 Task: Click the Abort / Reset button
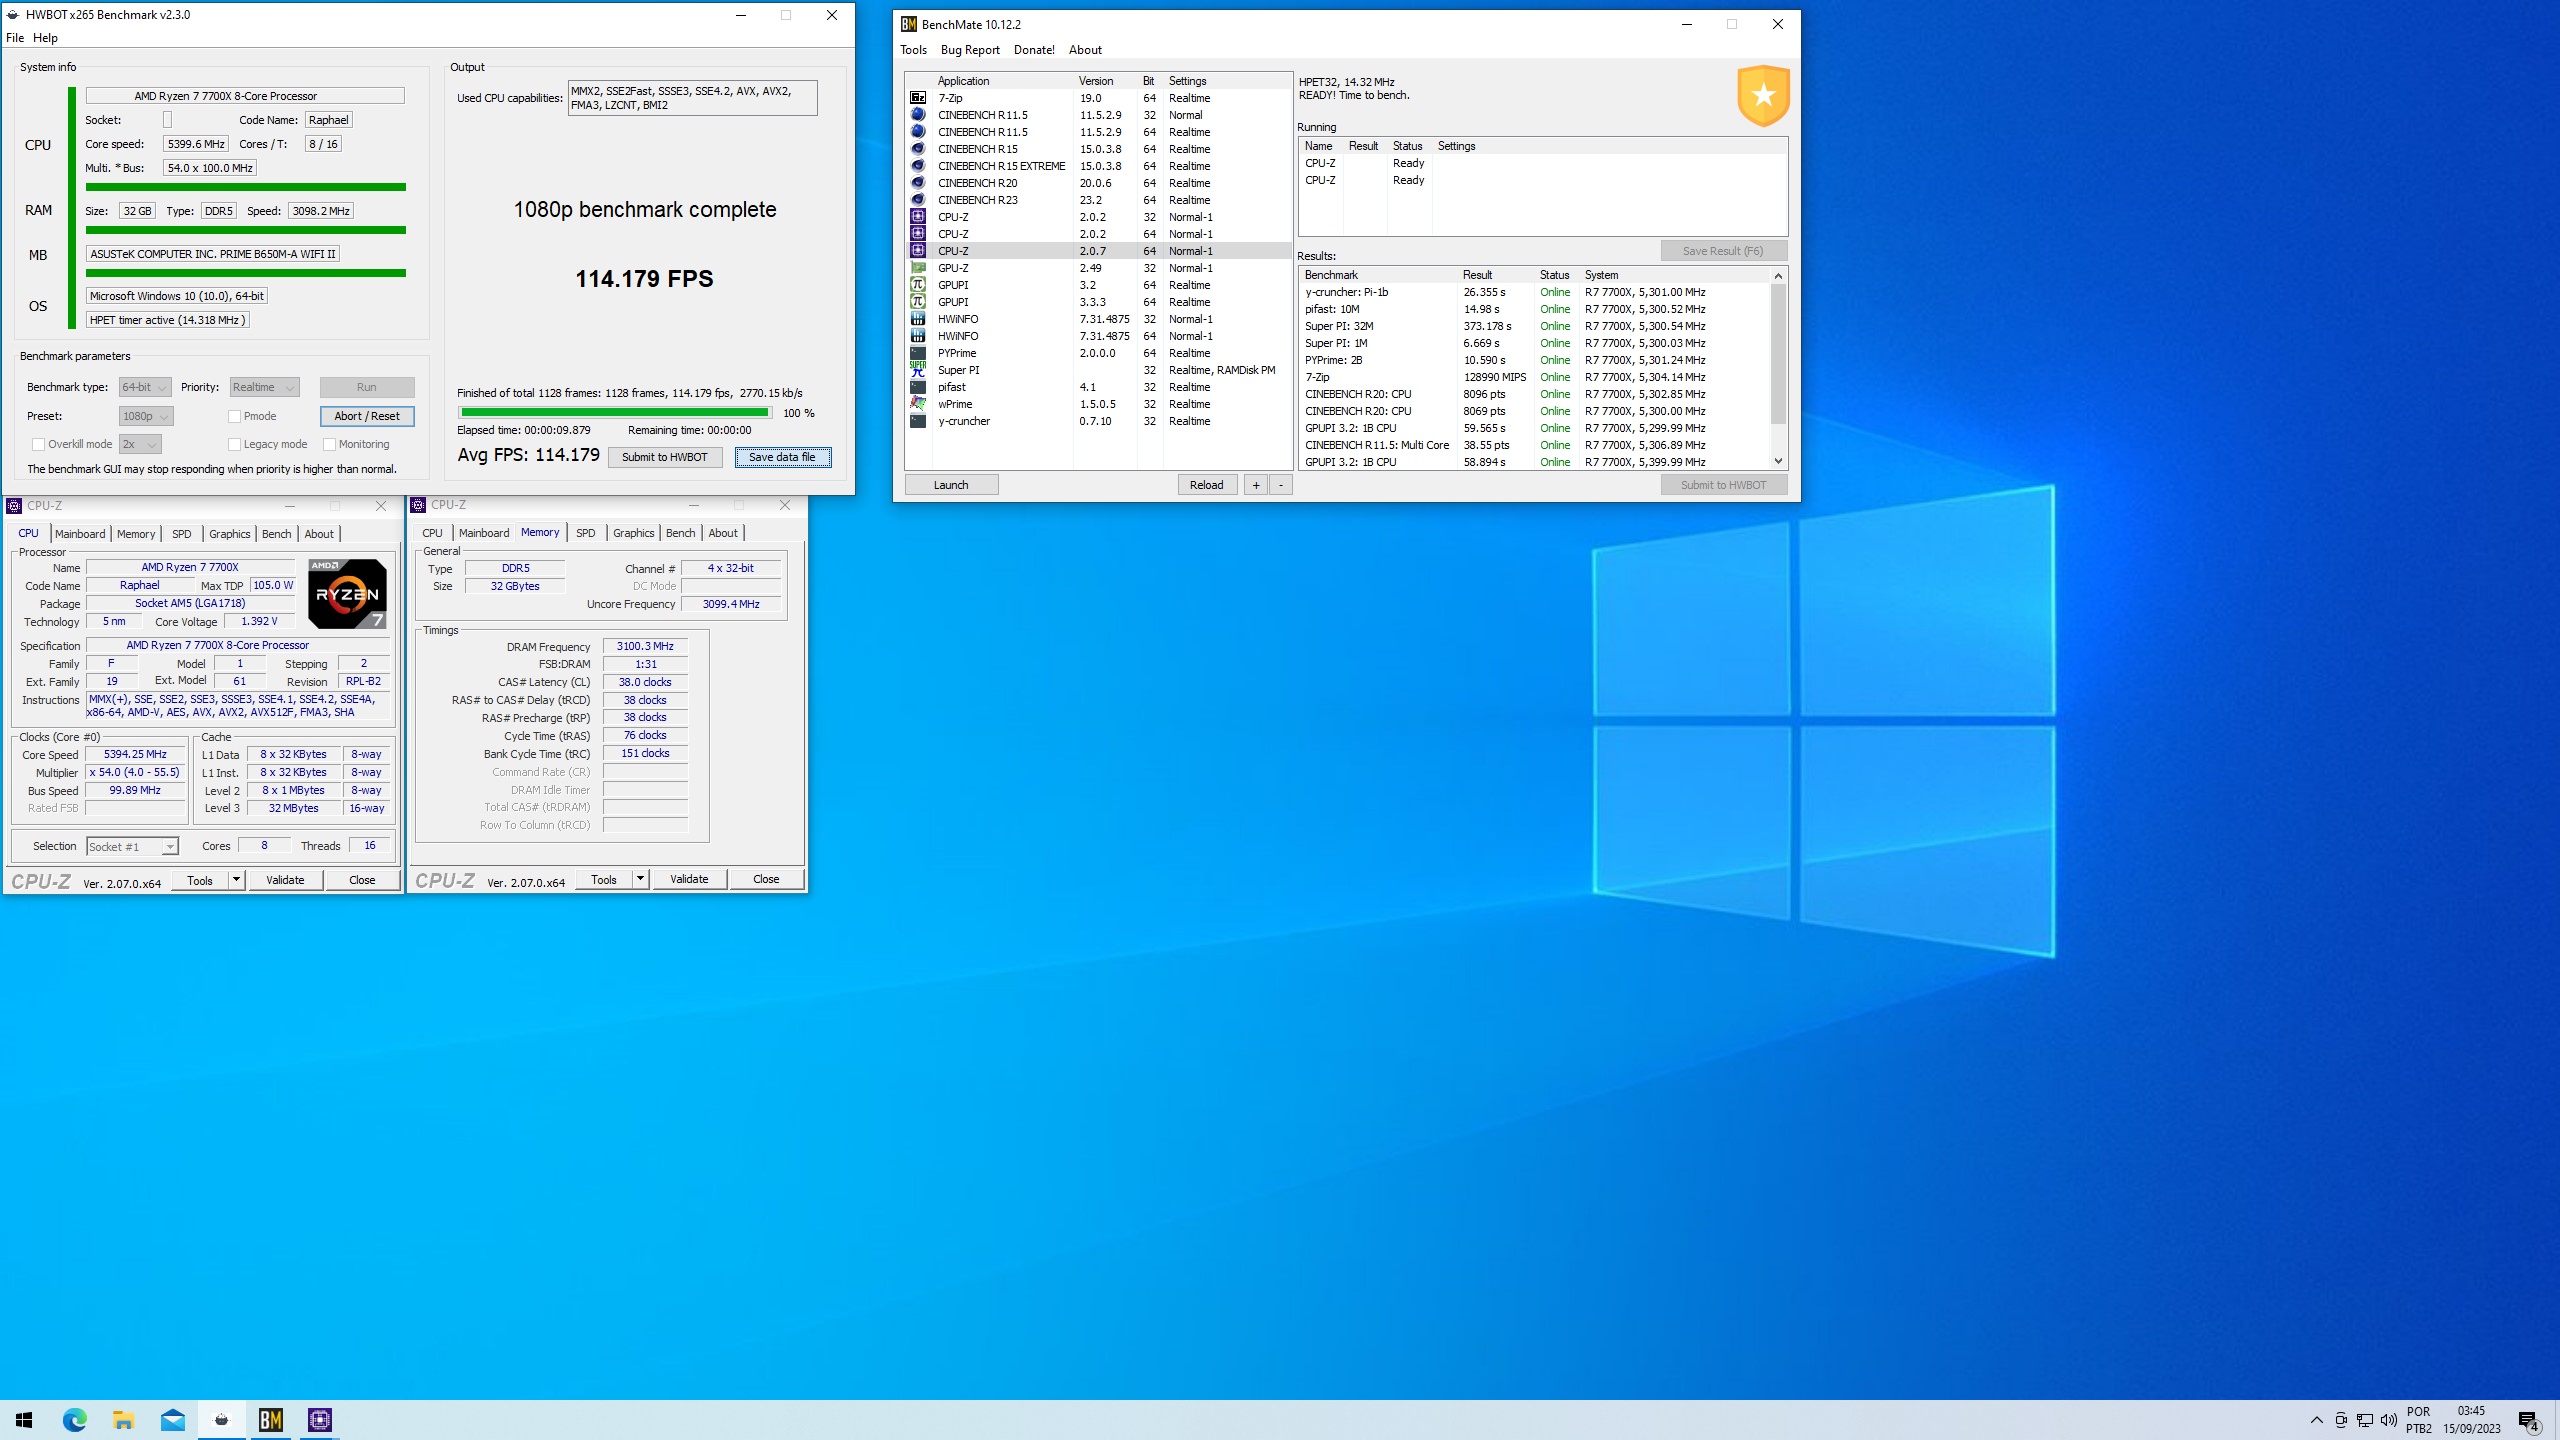367,416
